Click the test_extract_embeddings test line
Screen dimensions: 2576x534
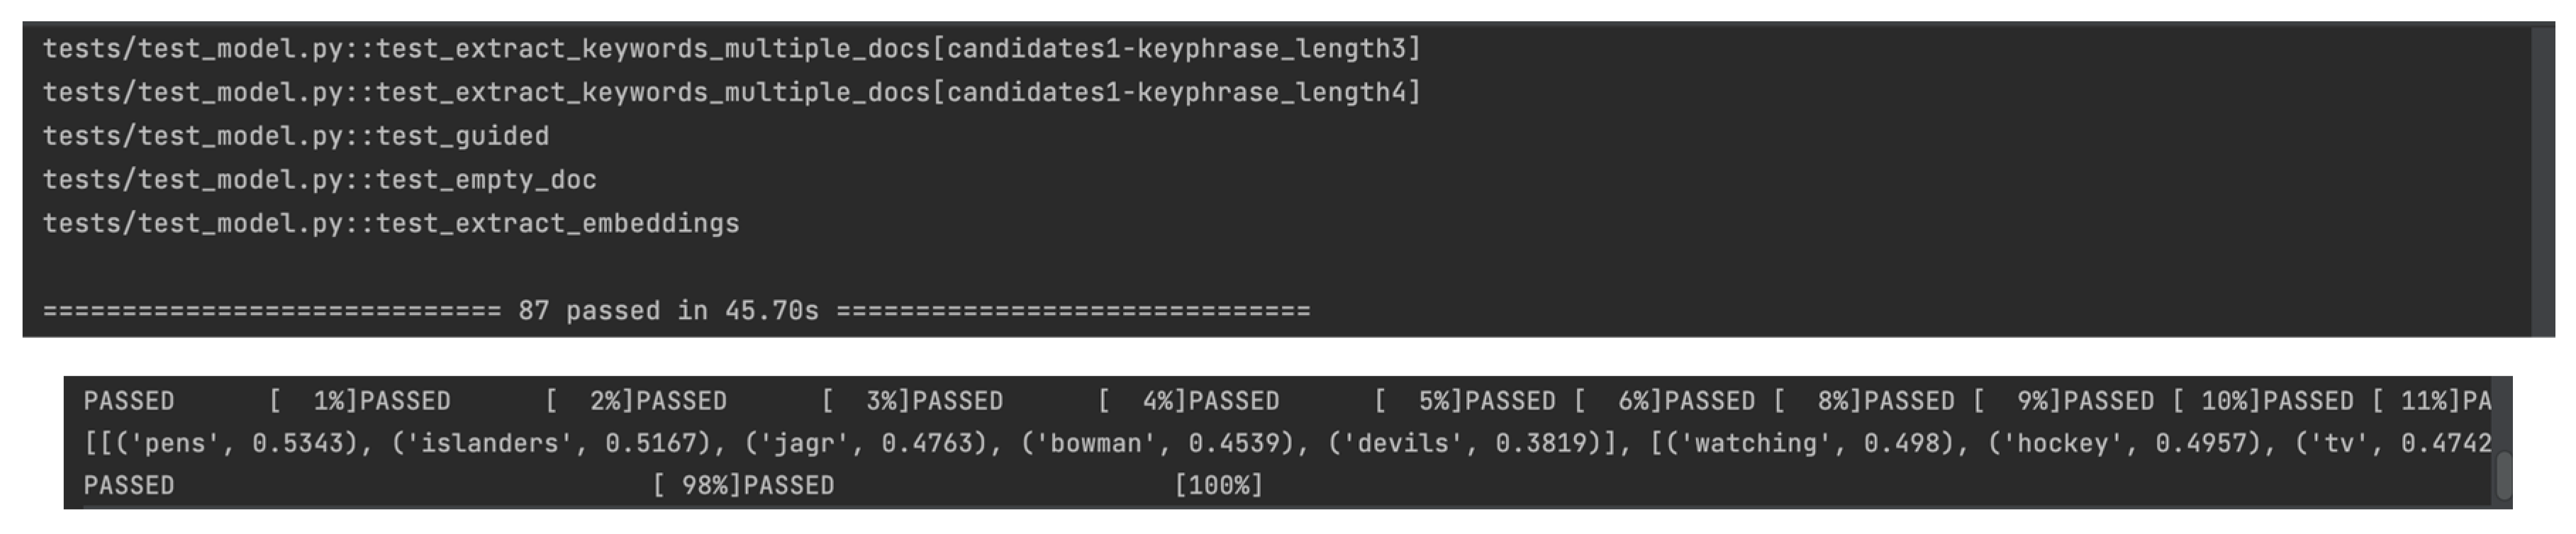391,223
